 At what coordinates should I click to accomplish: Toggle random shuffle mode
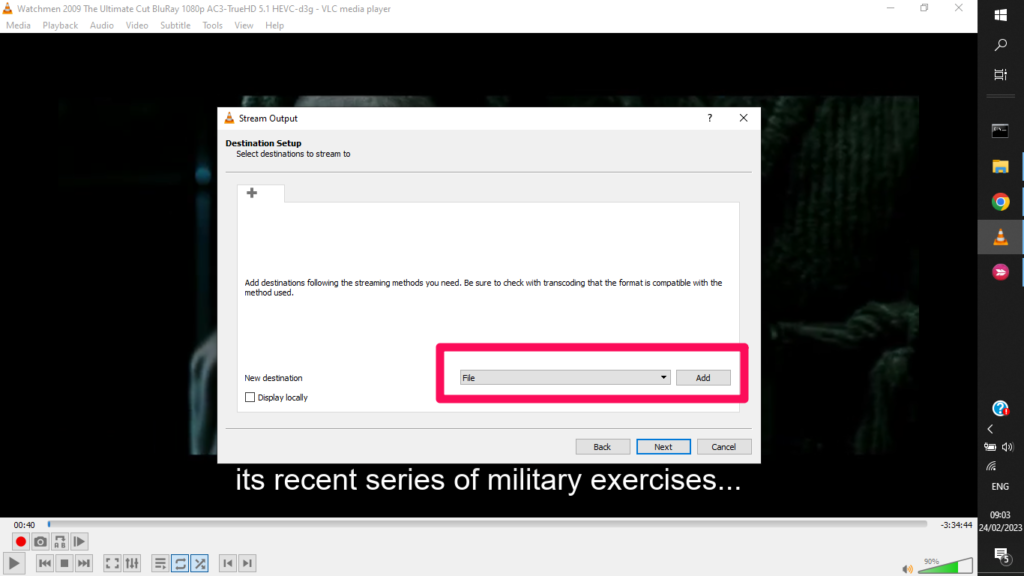(x=200, y=563)
